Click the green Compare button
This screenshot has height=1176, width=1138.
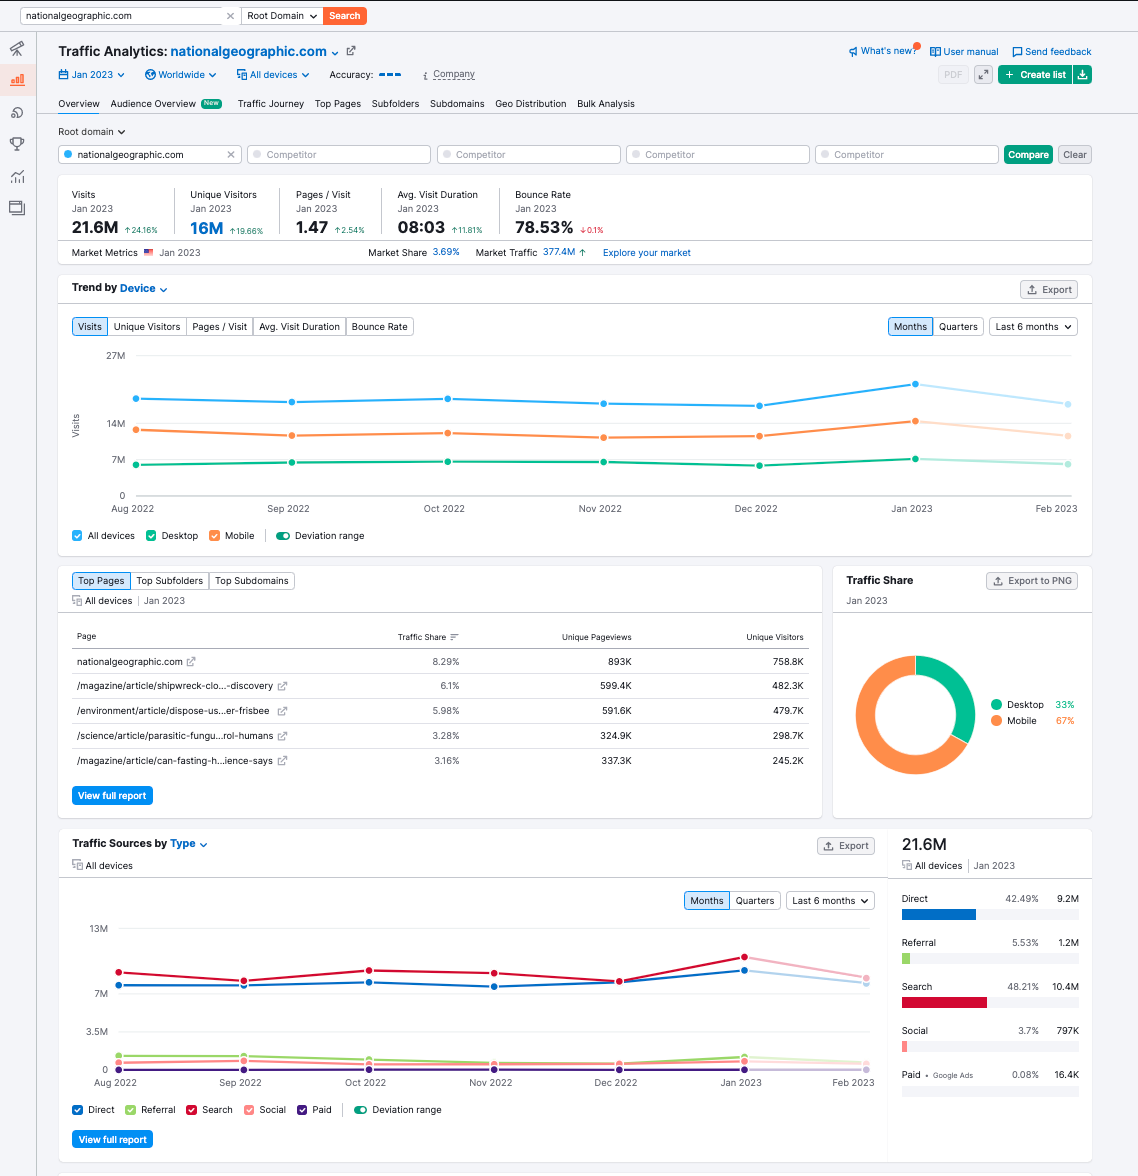point(1028,154)
